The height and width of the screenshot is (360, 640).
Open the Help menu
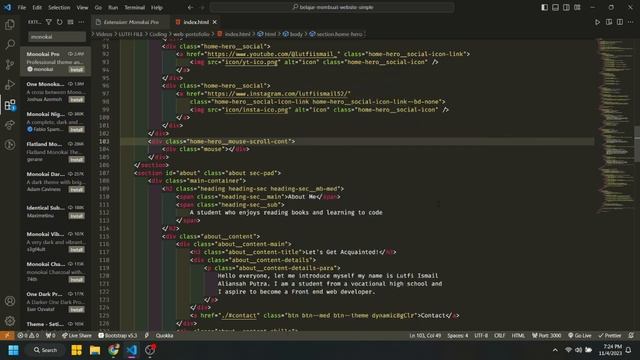pos(157,7)
